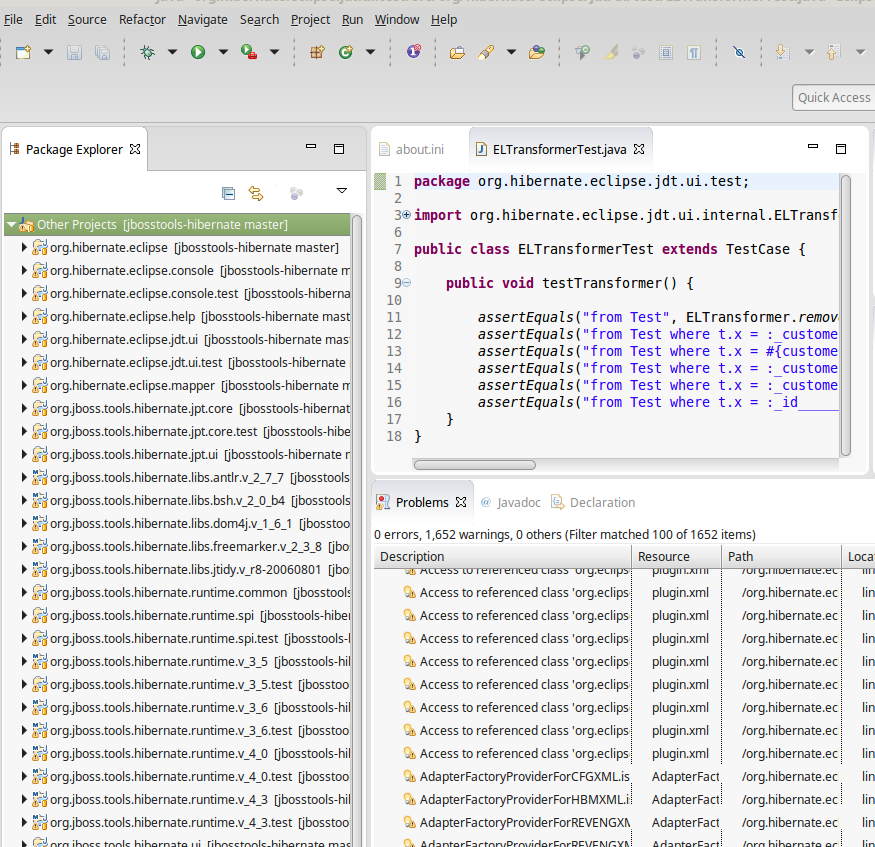Viewport: 875px width, 847px height.
Task: Click the Save icon in toolbar
Action: tap(74, 52)
